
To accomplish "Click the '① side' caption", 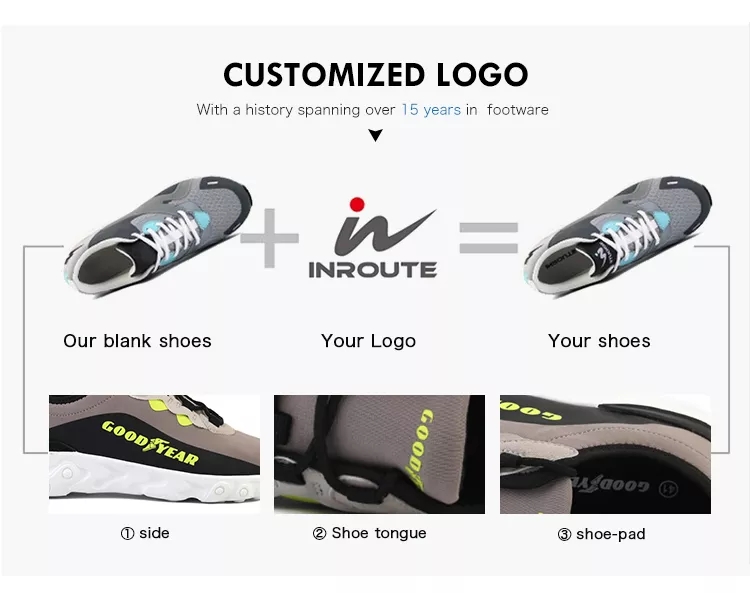I will 145,533.
